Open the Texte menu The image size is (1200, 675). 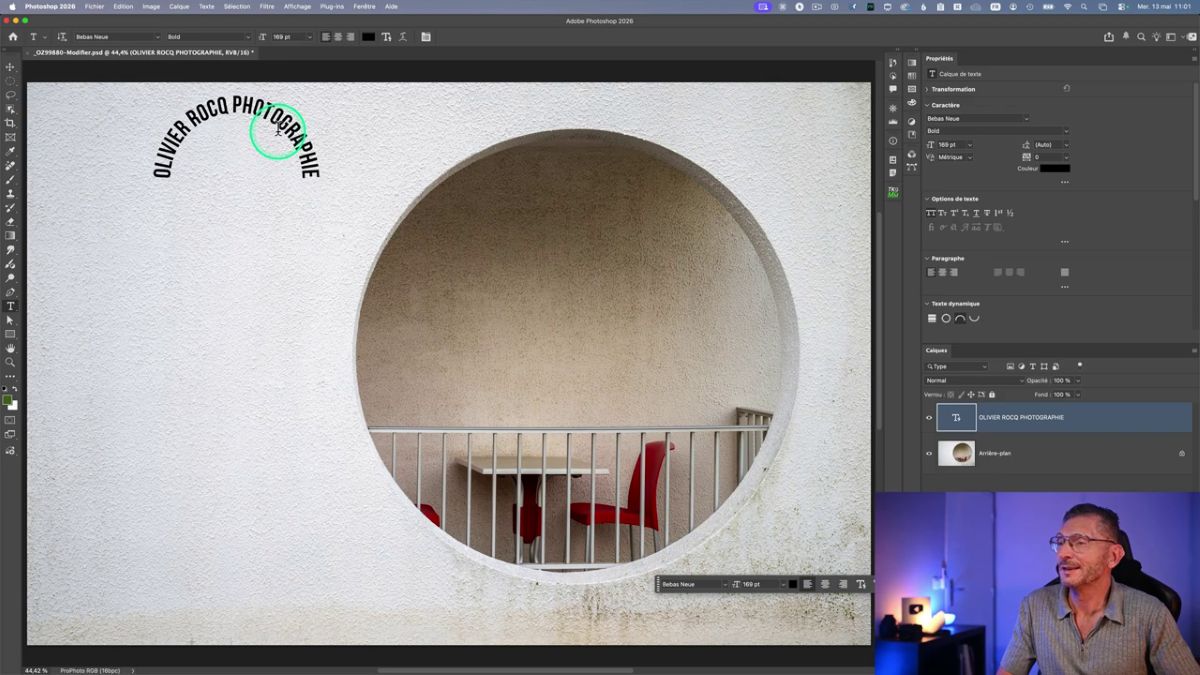[x=206, y=6]
